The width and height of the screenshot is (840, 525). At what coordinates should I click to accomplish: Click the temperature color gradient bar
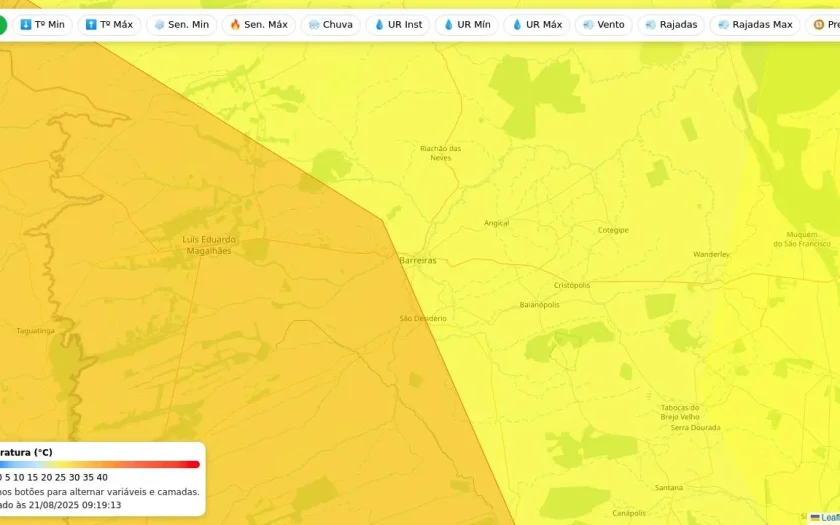click(x=100, y=464)
